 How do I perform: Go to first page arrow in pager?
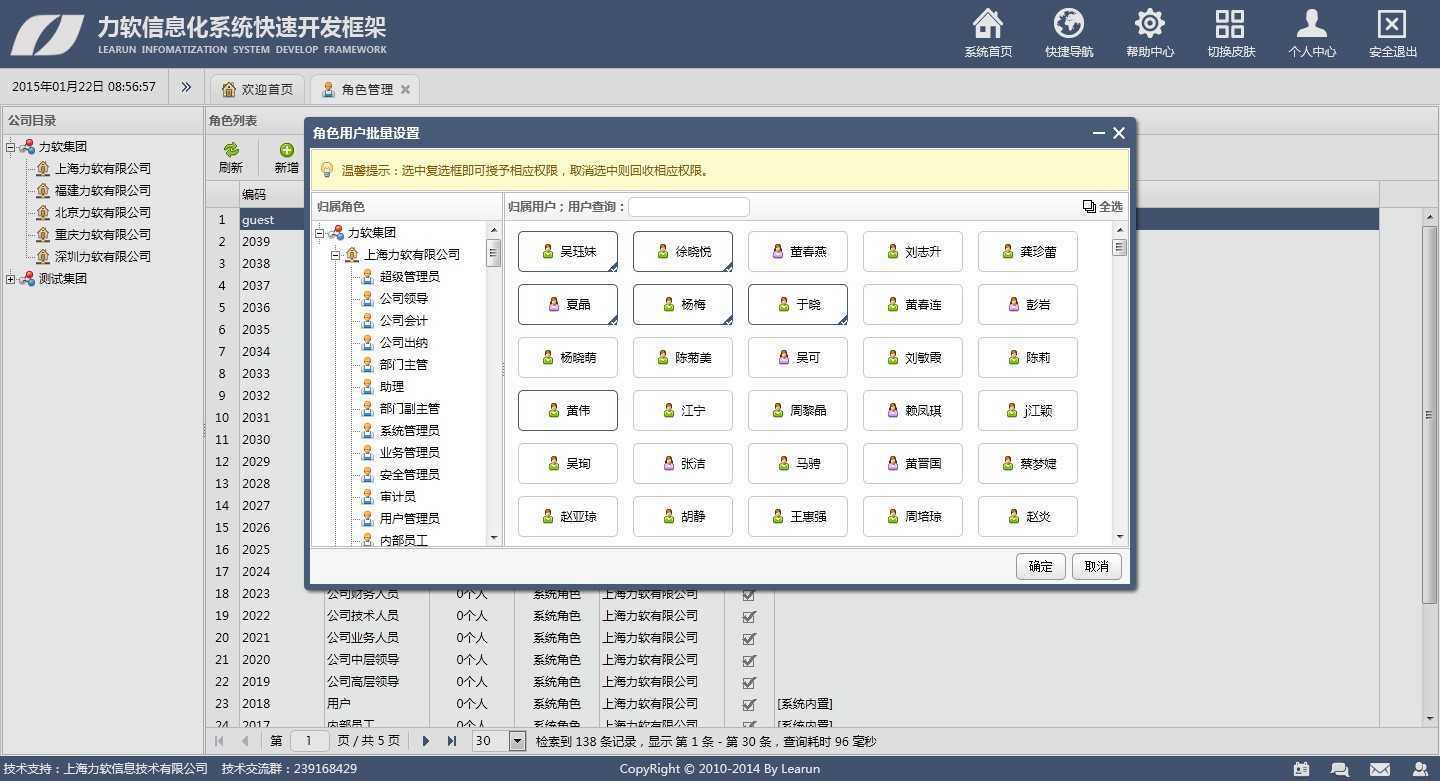(x=219, y=741)
